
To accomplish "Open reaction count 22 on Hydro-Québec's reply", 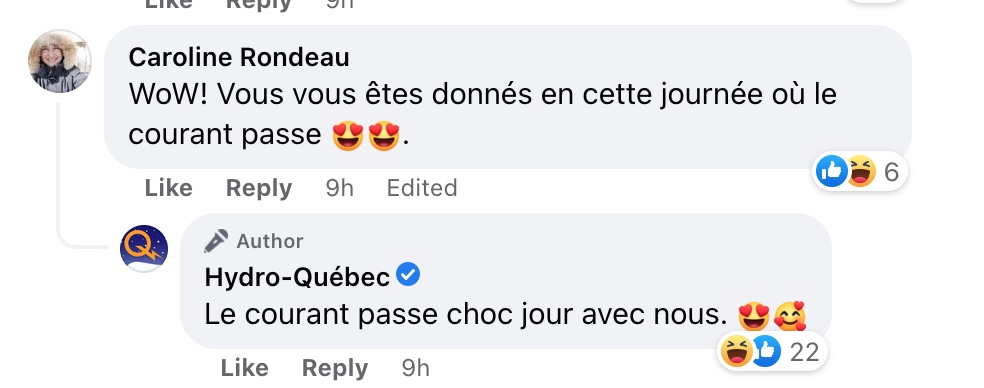I will pos(805,352).
